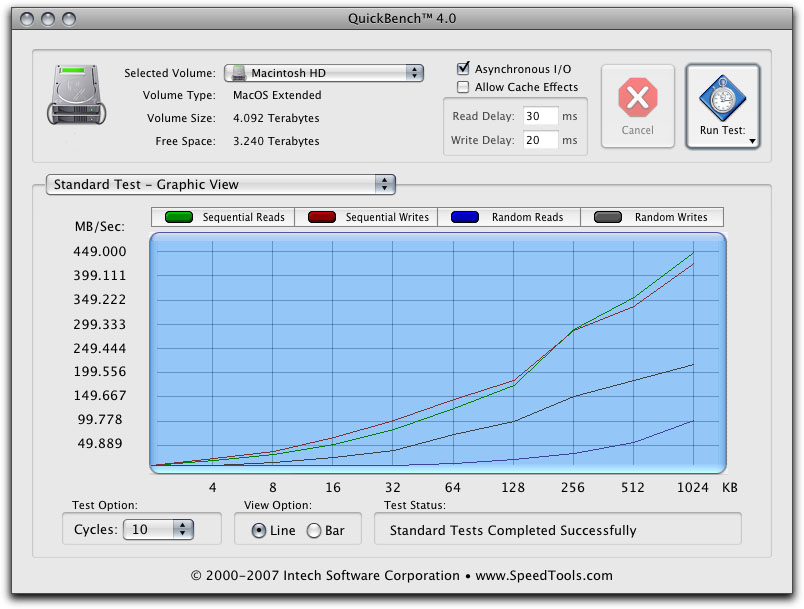Click volume size 4.092 Terabytes text
The width and height of the screenshot is (804, 609).
276,118
